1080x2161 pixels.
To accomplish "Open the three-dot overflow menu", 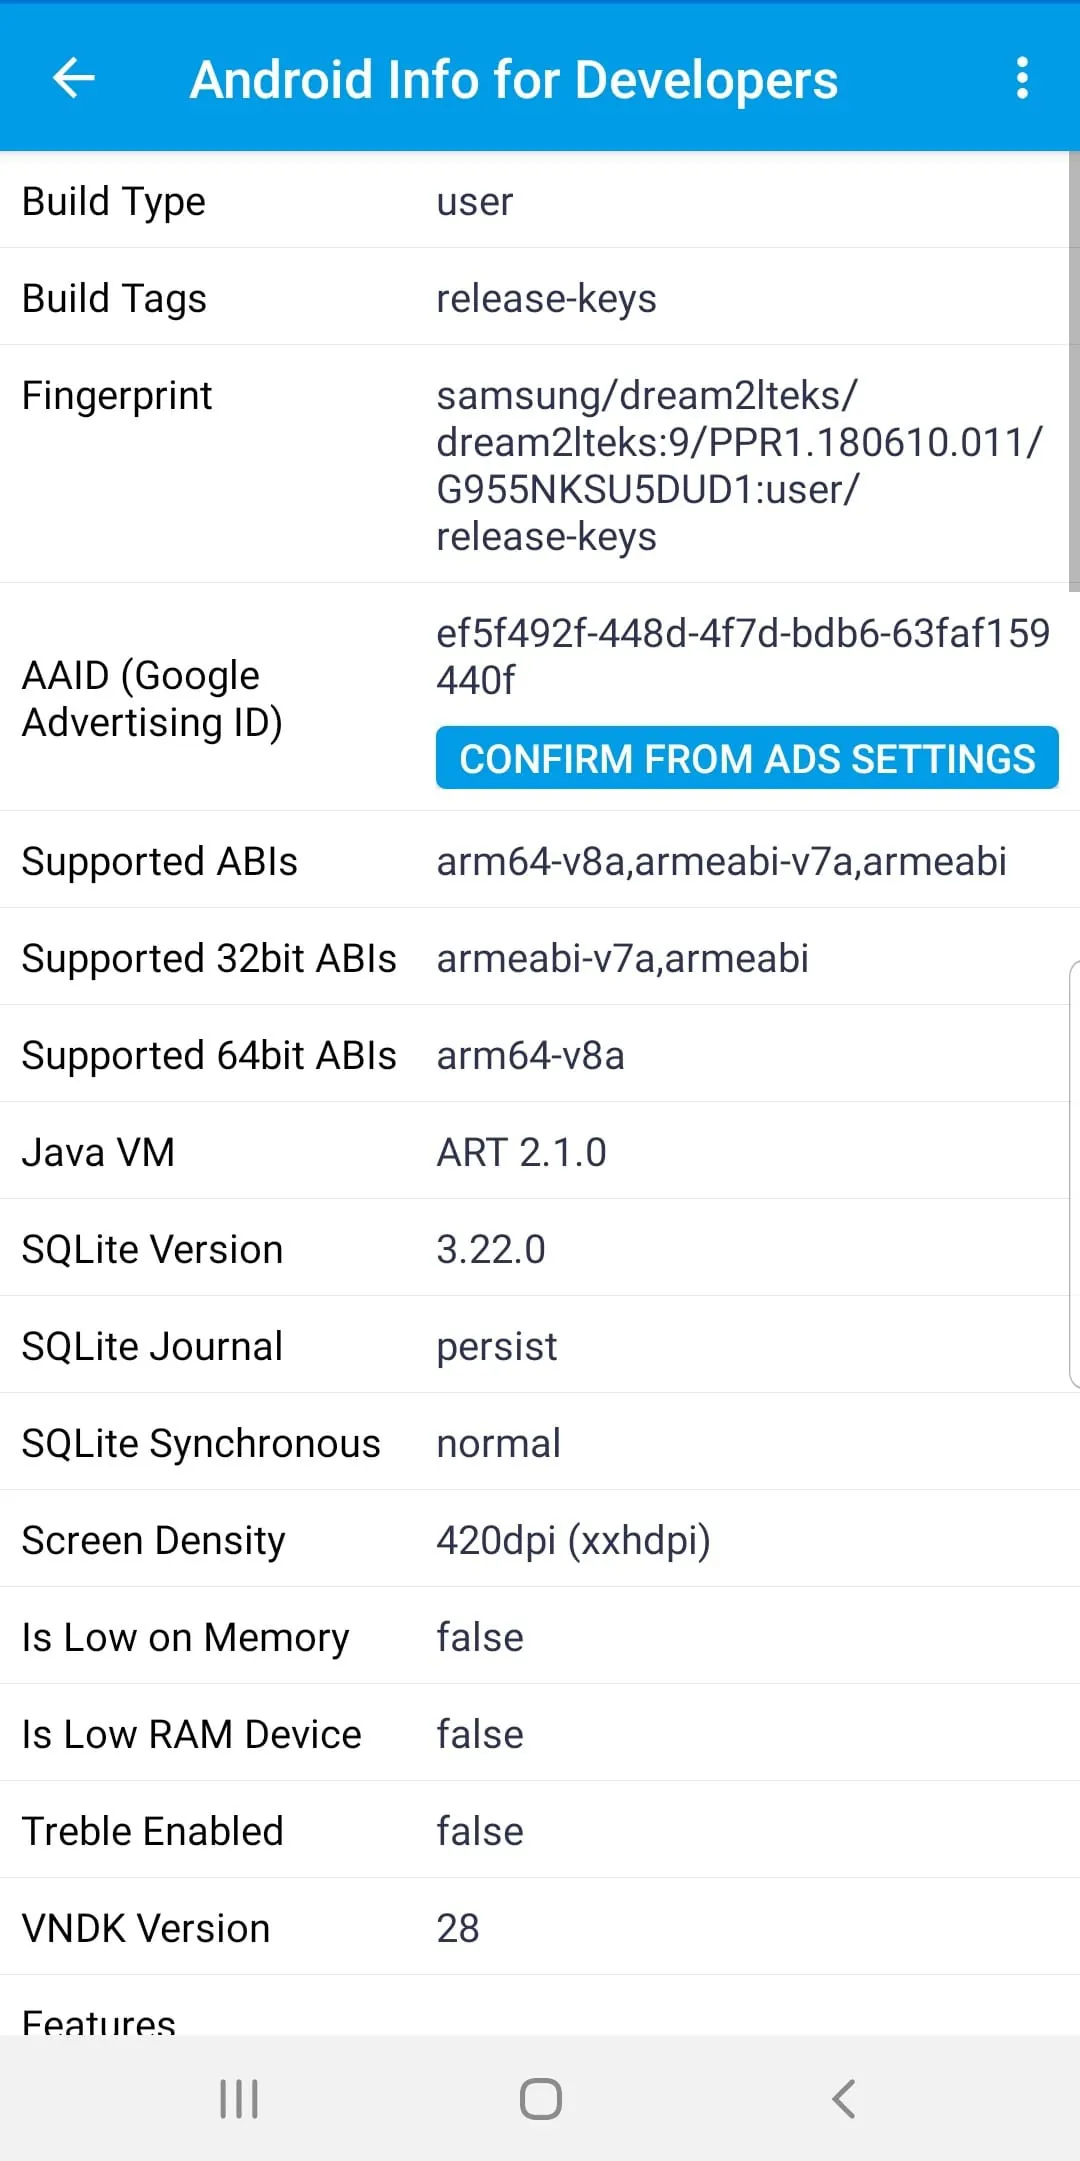I will point(1021,77).
